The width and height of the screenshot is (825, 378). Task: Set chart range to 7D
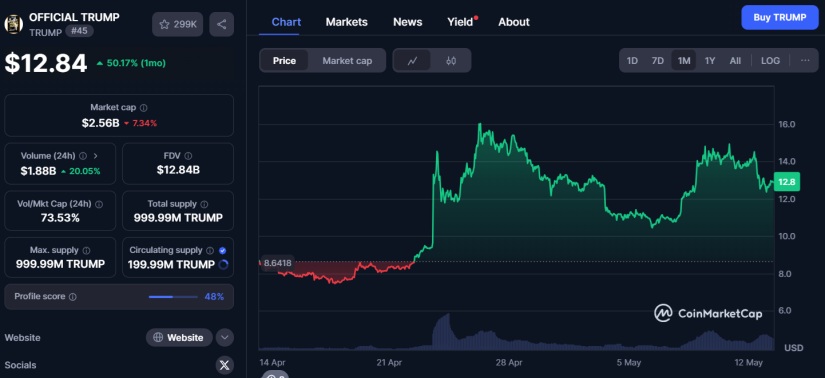tap(658, 61)
